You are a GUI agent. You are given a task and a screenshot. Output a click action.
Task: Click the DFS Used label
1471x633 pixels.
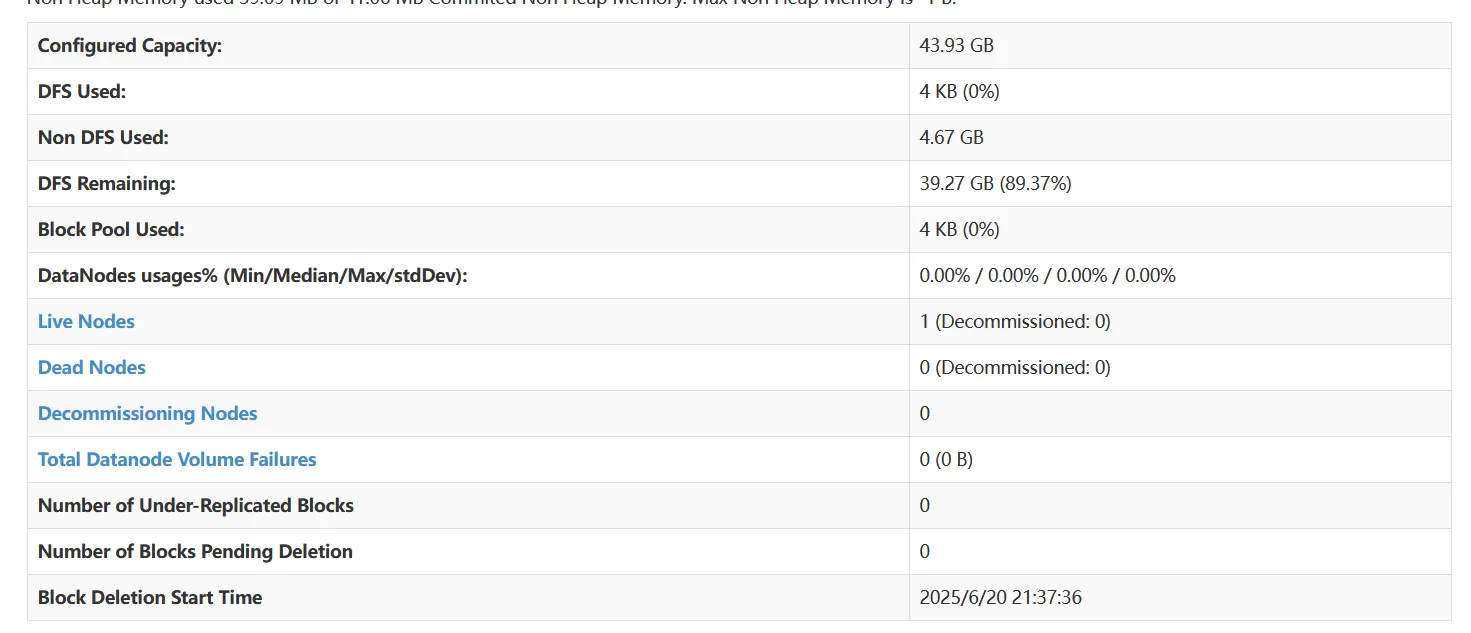click(x=82, y=91)
